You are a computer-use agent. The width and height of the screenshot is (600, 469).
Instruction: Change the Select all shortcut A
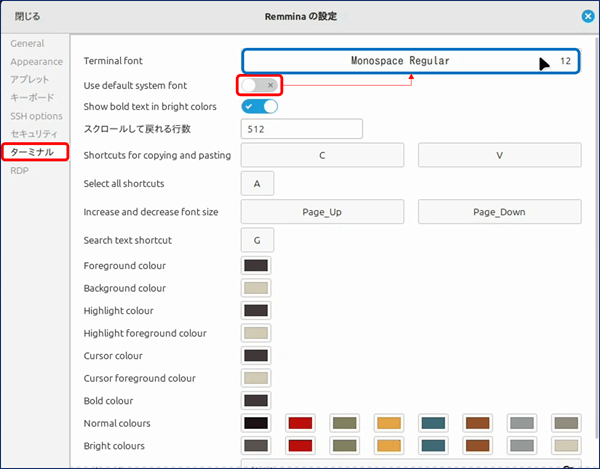257,184
